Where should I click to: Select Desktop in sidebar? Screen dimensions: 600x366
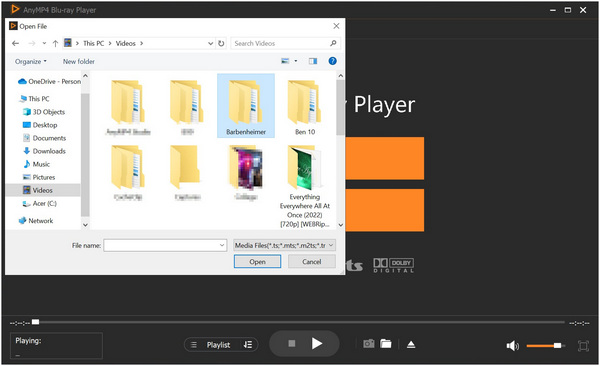[40, 125]
